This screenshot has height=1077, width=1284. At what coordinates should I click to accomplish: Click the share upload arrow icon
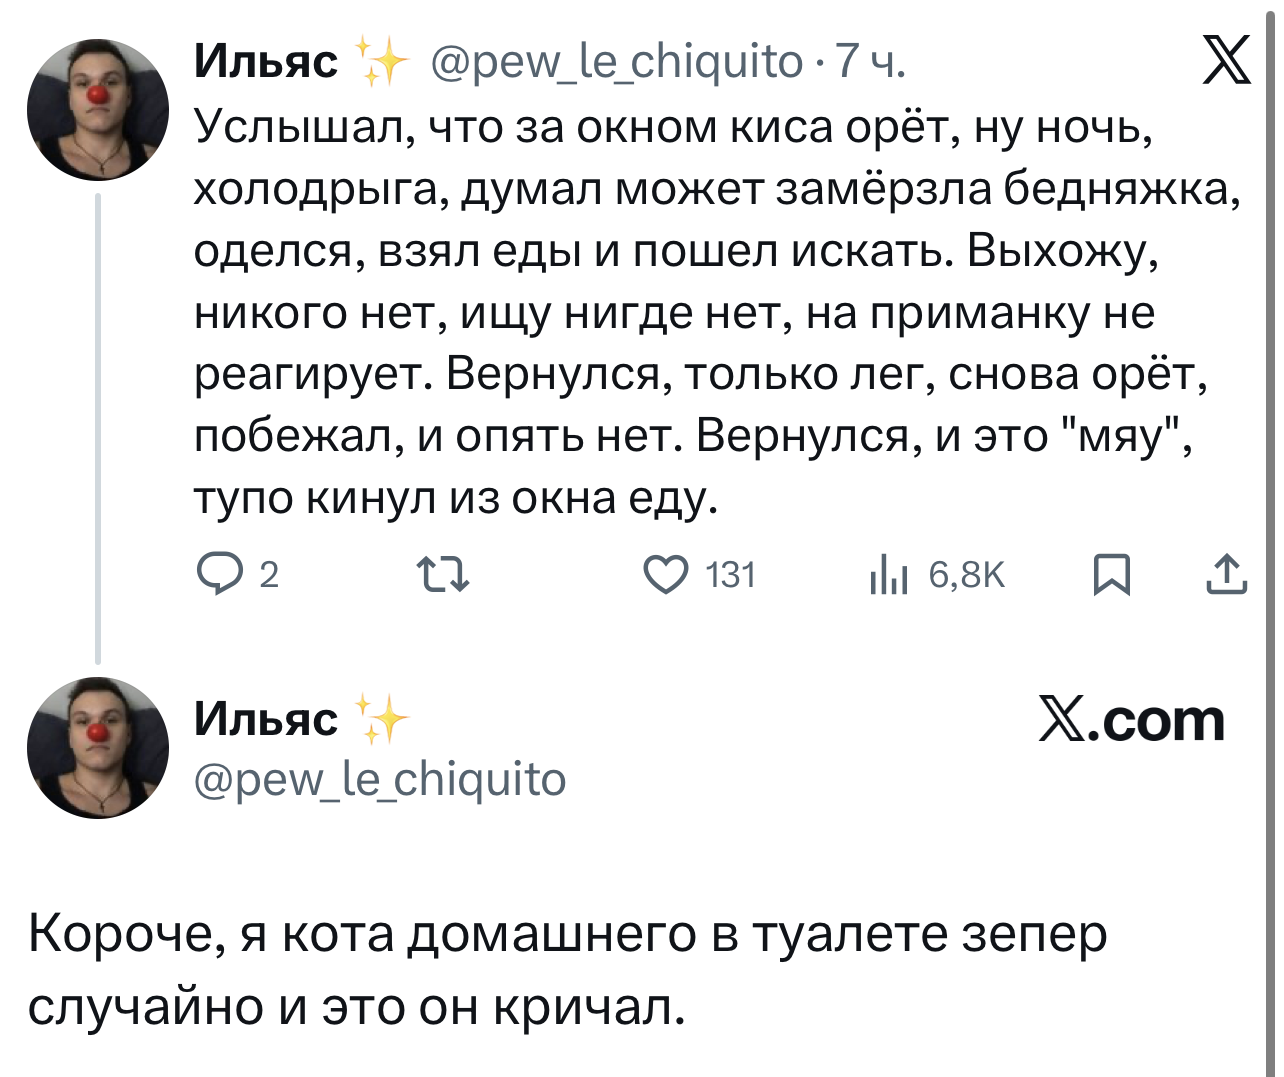pyautogui.click(x=1226, y=575)
